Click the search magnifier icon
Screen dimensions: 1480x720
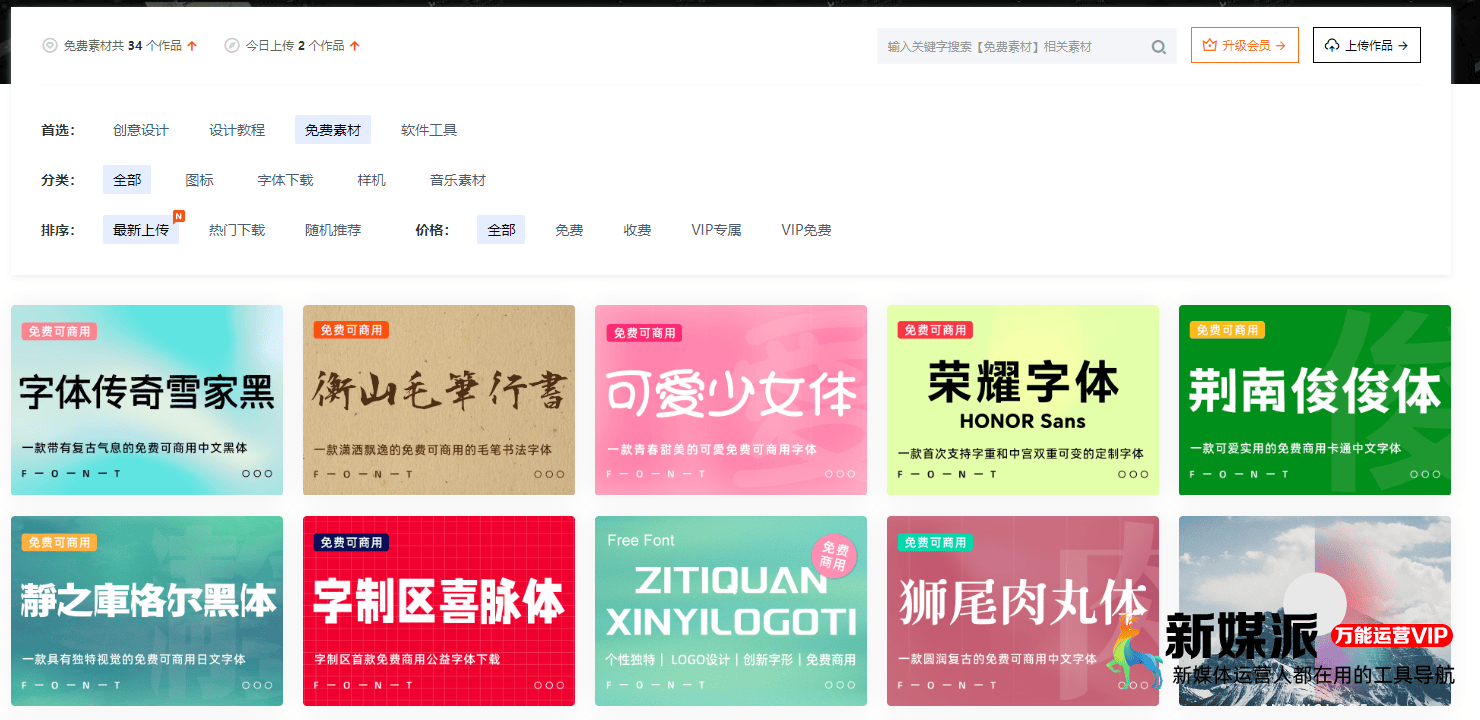point(1158,46)
